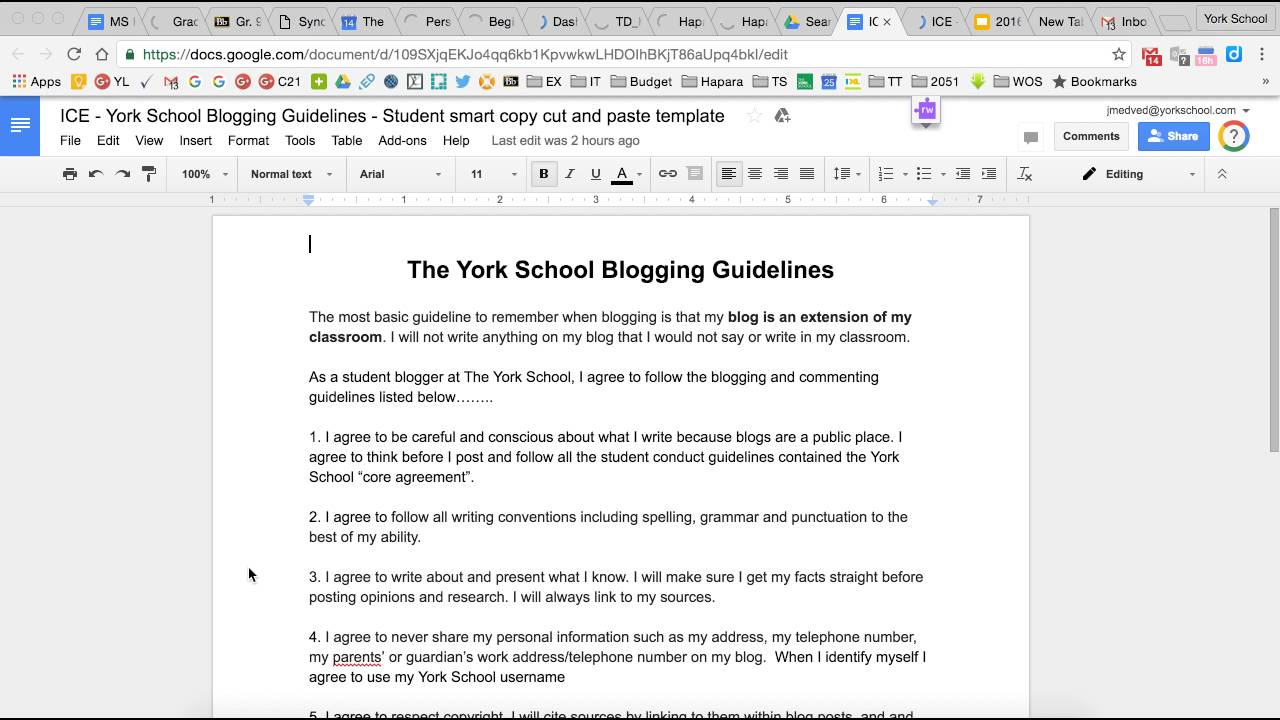Open the zoom 100% dropdown

tap(205, 174)
